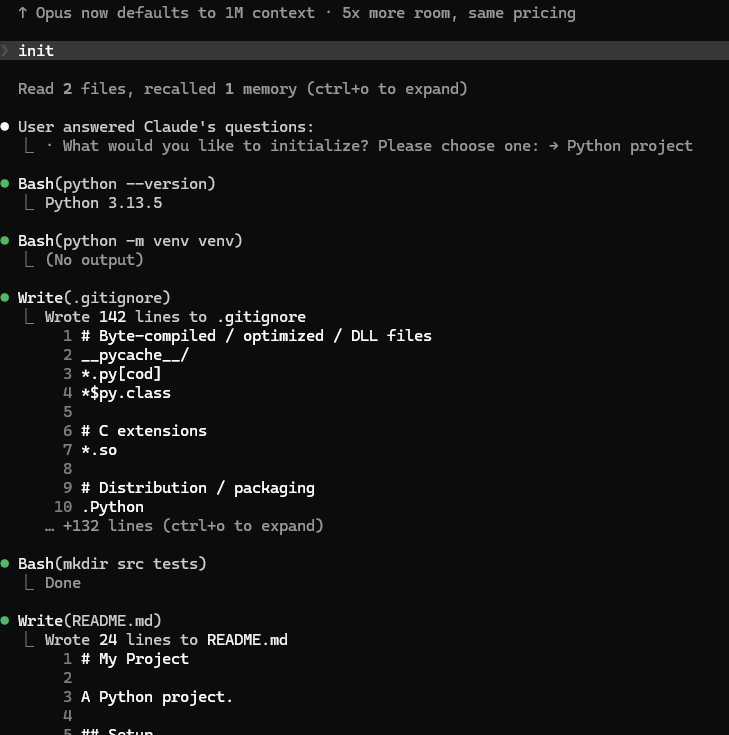Click the green dot beside Bash(python --version)
Image resolution: width=729 pixels, height=735 pixels.
tap(5, 184)
